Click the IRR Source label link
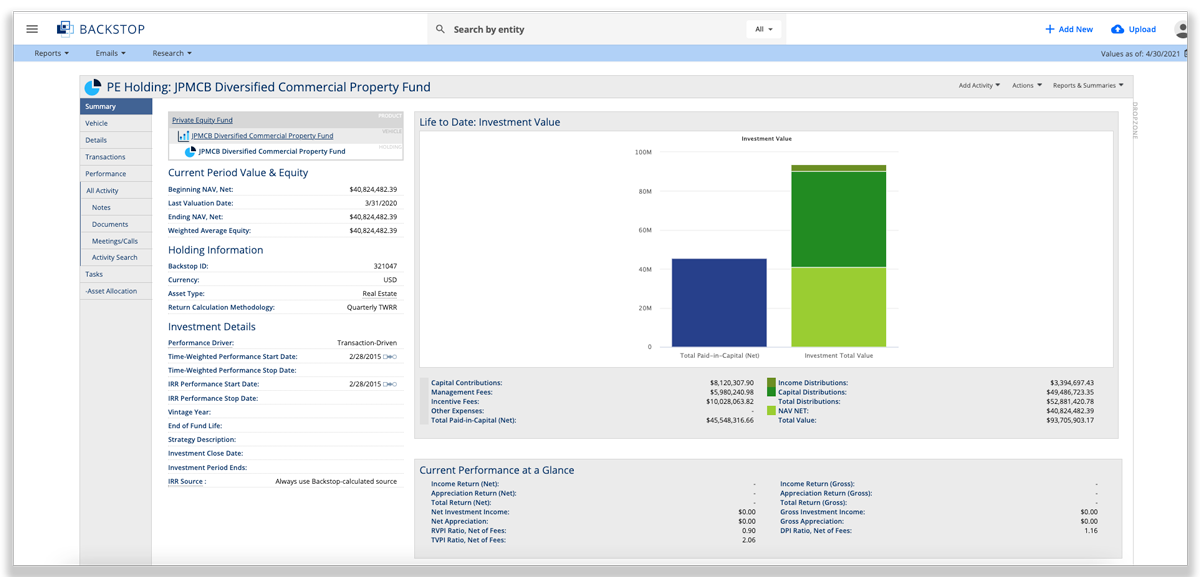This screenshot has height=577, width=1200. click(187, 481)
